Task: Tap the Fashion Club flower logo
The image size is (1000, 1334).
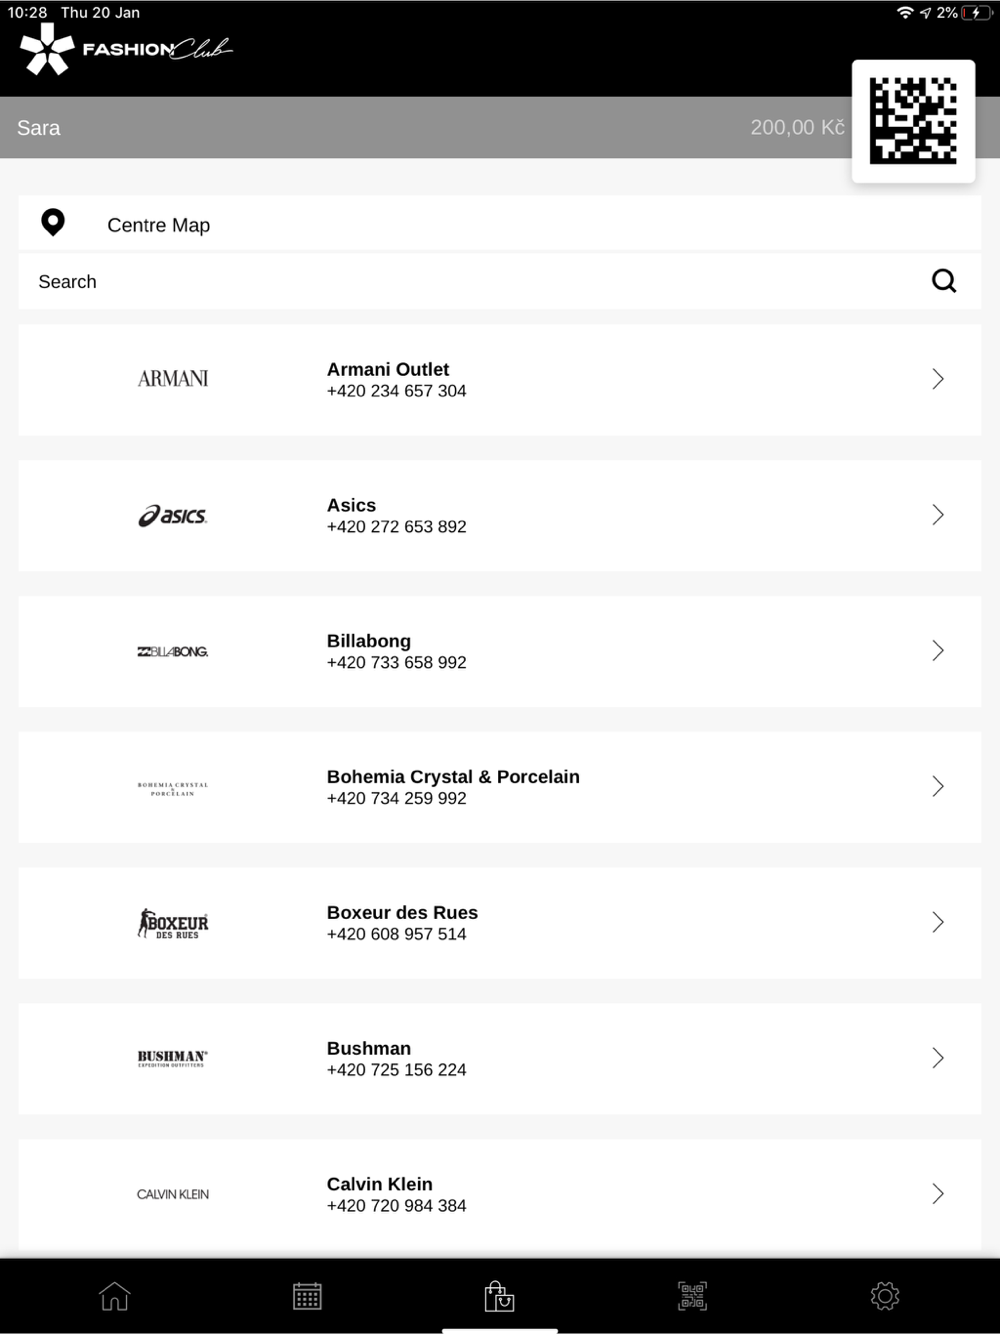Action: pyautogui.click(x=47, y=49)
